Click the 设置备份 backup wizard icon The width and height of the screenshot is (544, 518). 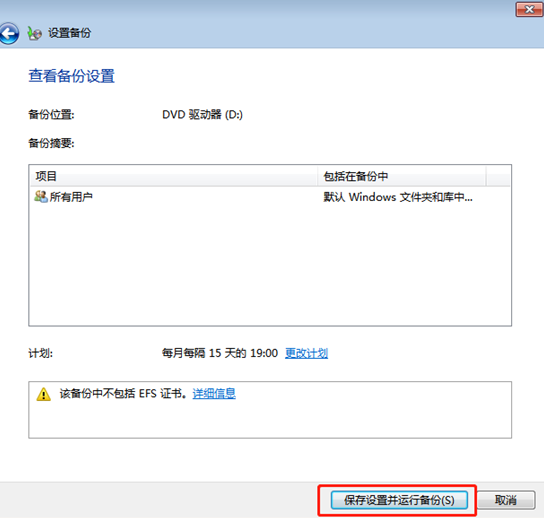point(34,33)
